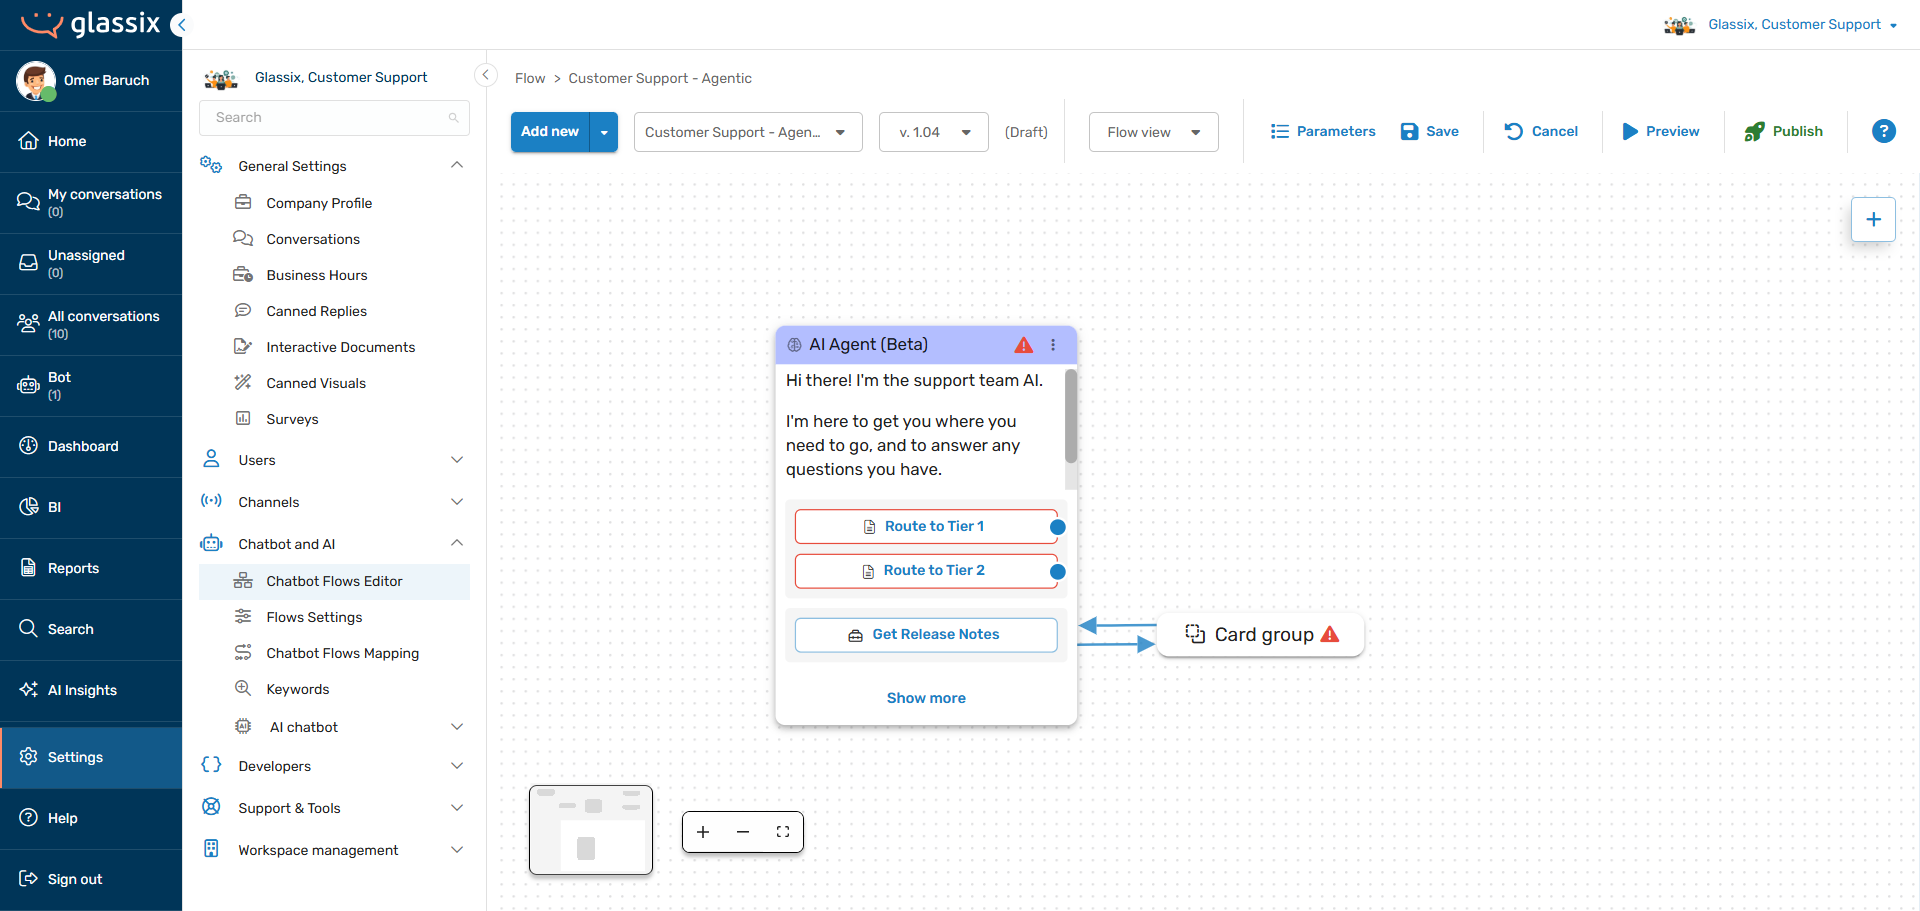Preview the flow
The image size is (1920, 911).
[1661, 131]
